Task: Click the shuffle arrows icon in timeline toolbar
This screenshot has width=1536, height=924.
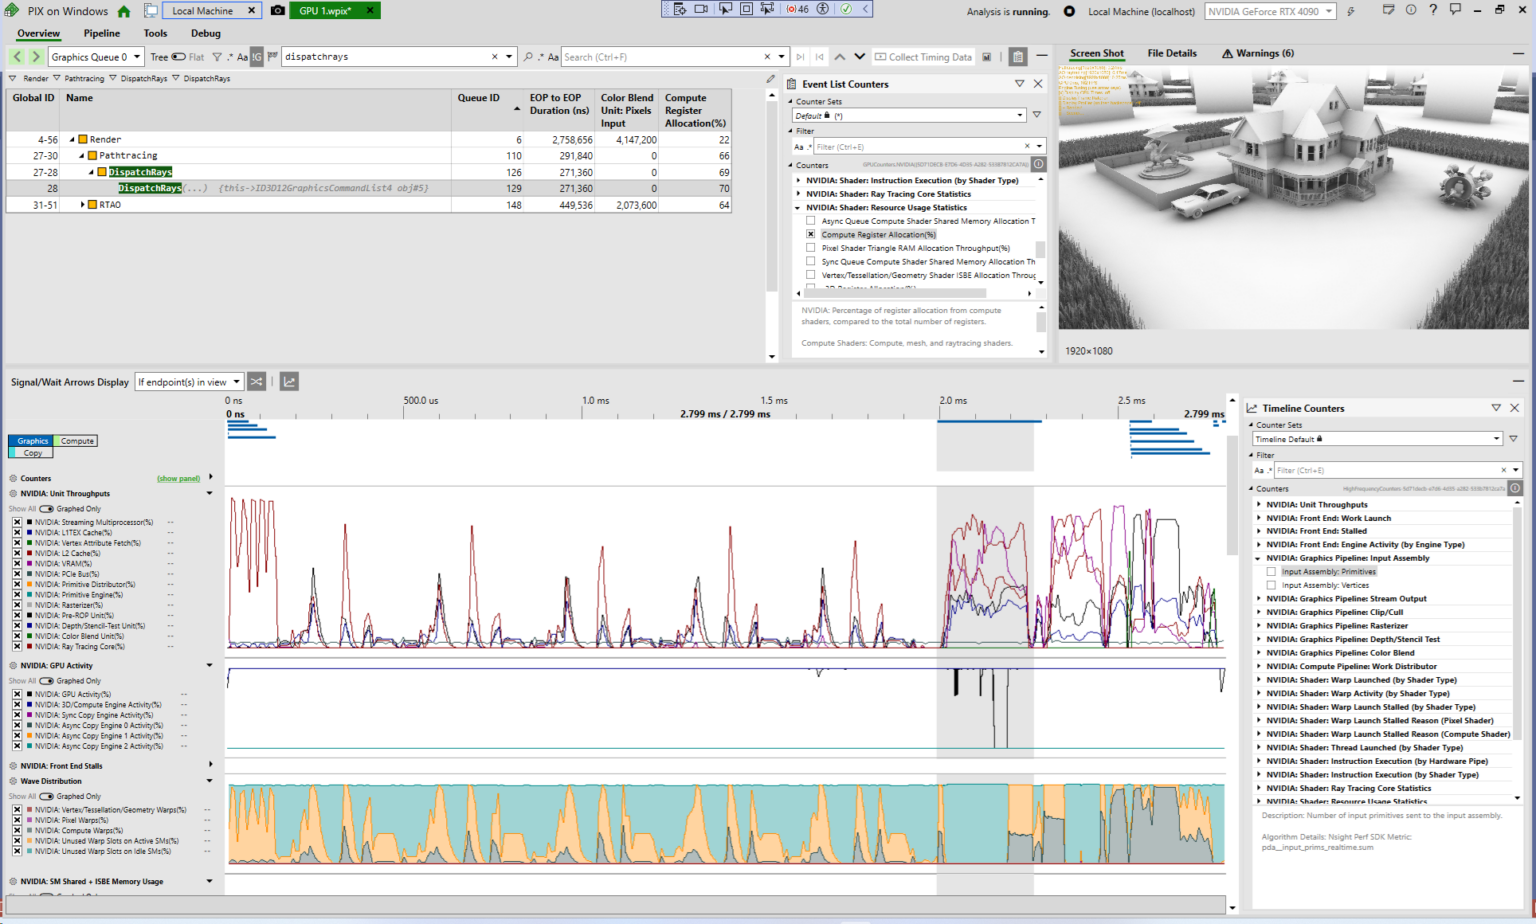Action: 257,382
